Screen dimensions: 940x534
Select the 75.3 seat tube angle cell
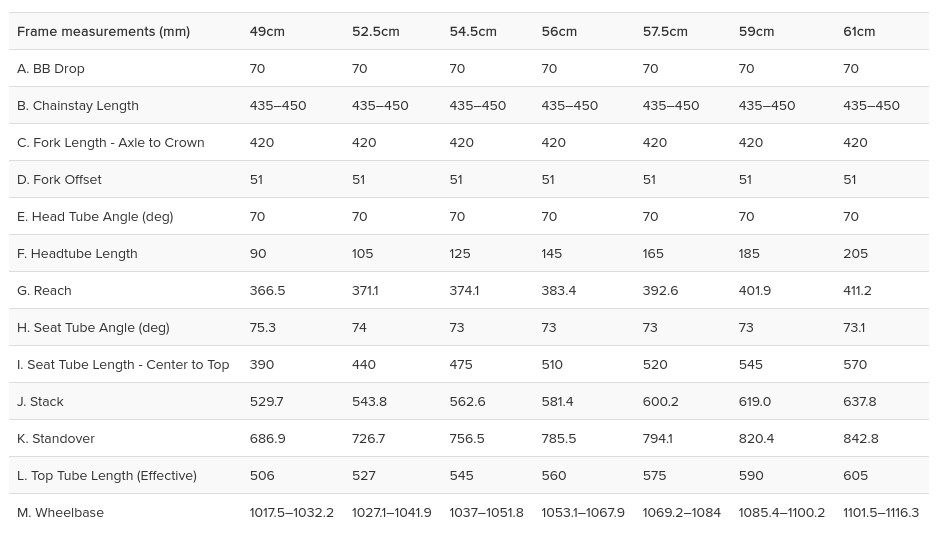(x=263, y=327)
